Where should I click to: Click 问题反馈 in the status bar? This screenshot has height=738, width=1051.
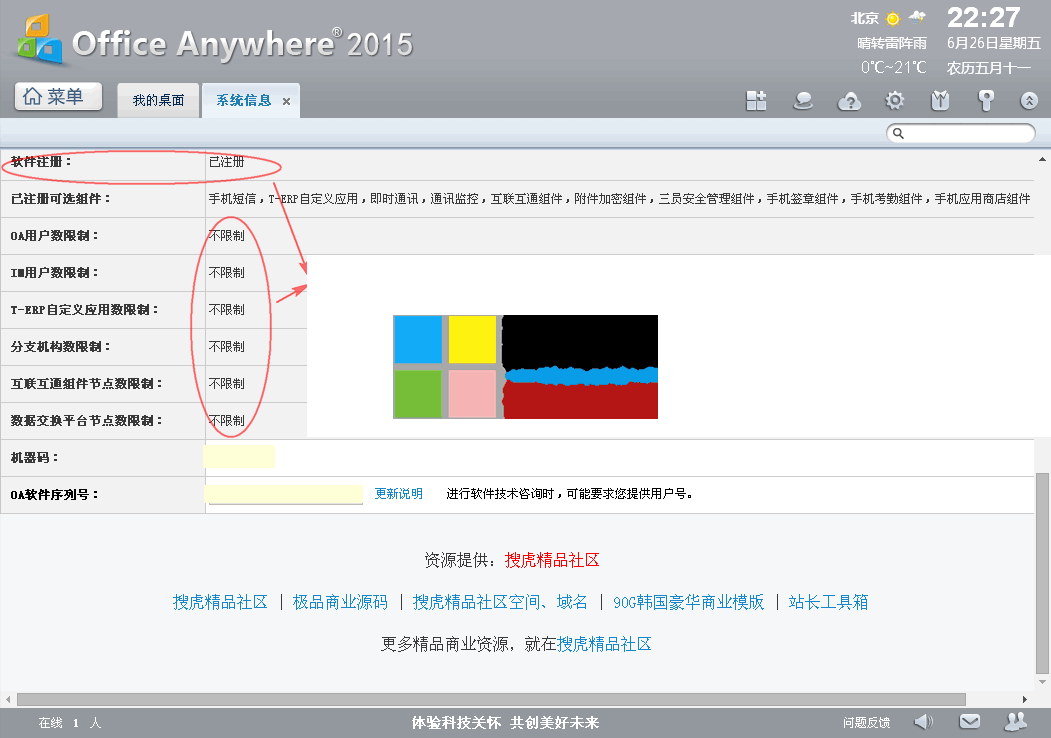(x=866, y=722)
